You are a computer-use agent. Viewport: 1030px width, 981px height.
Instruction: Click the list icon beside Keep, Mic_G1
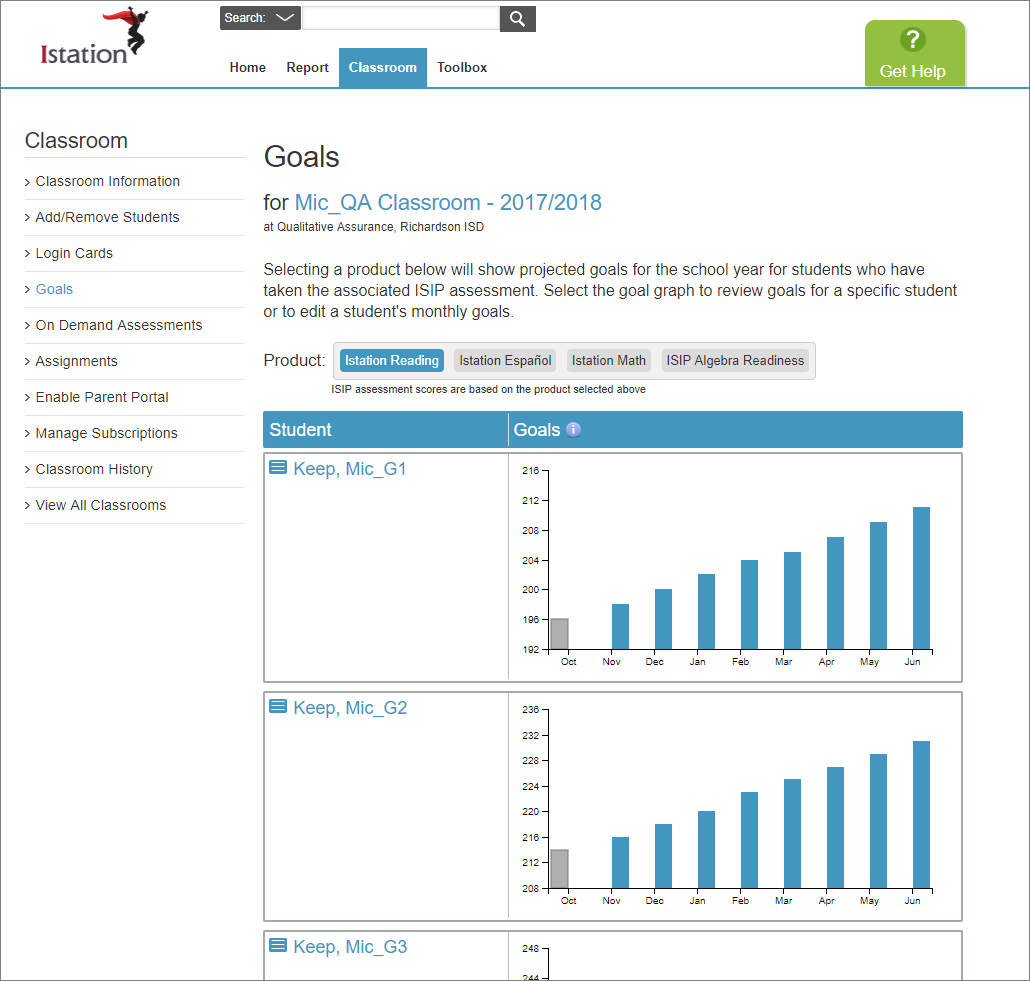click(279, 467)
